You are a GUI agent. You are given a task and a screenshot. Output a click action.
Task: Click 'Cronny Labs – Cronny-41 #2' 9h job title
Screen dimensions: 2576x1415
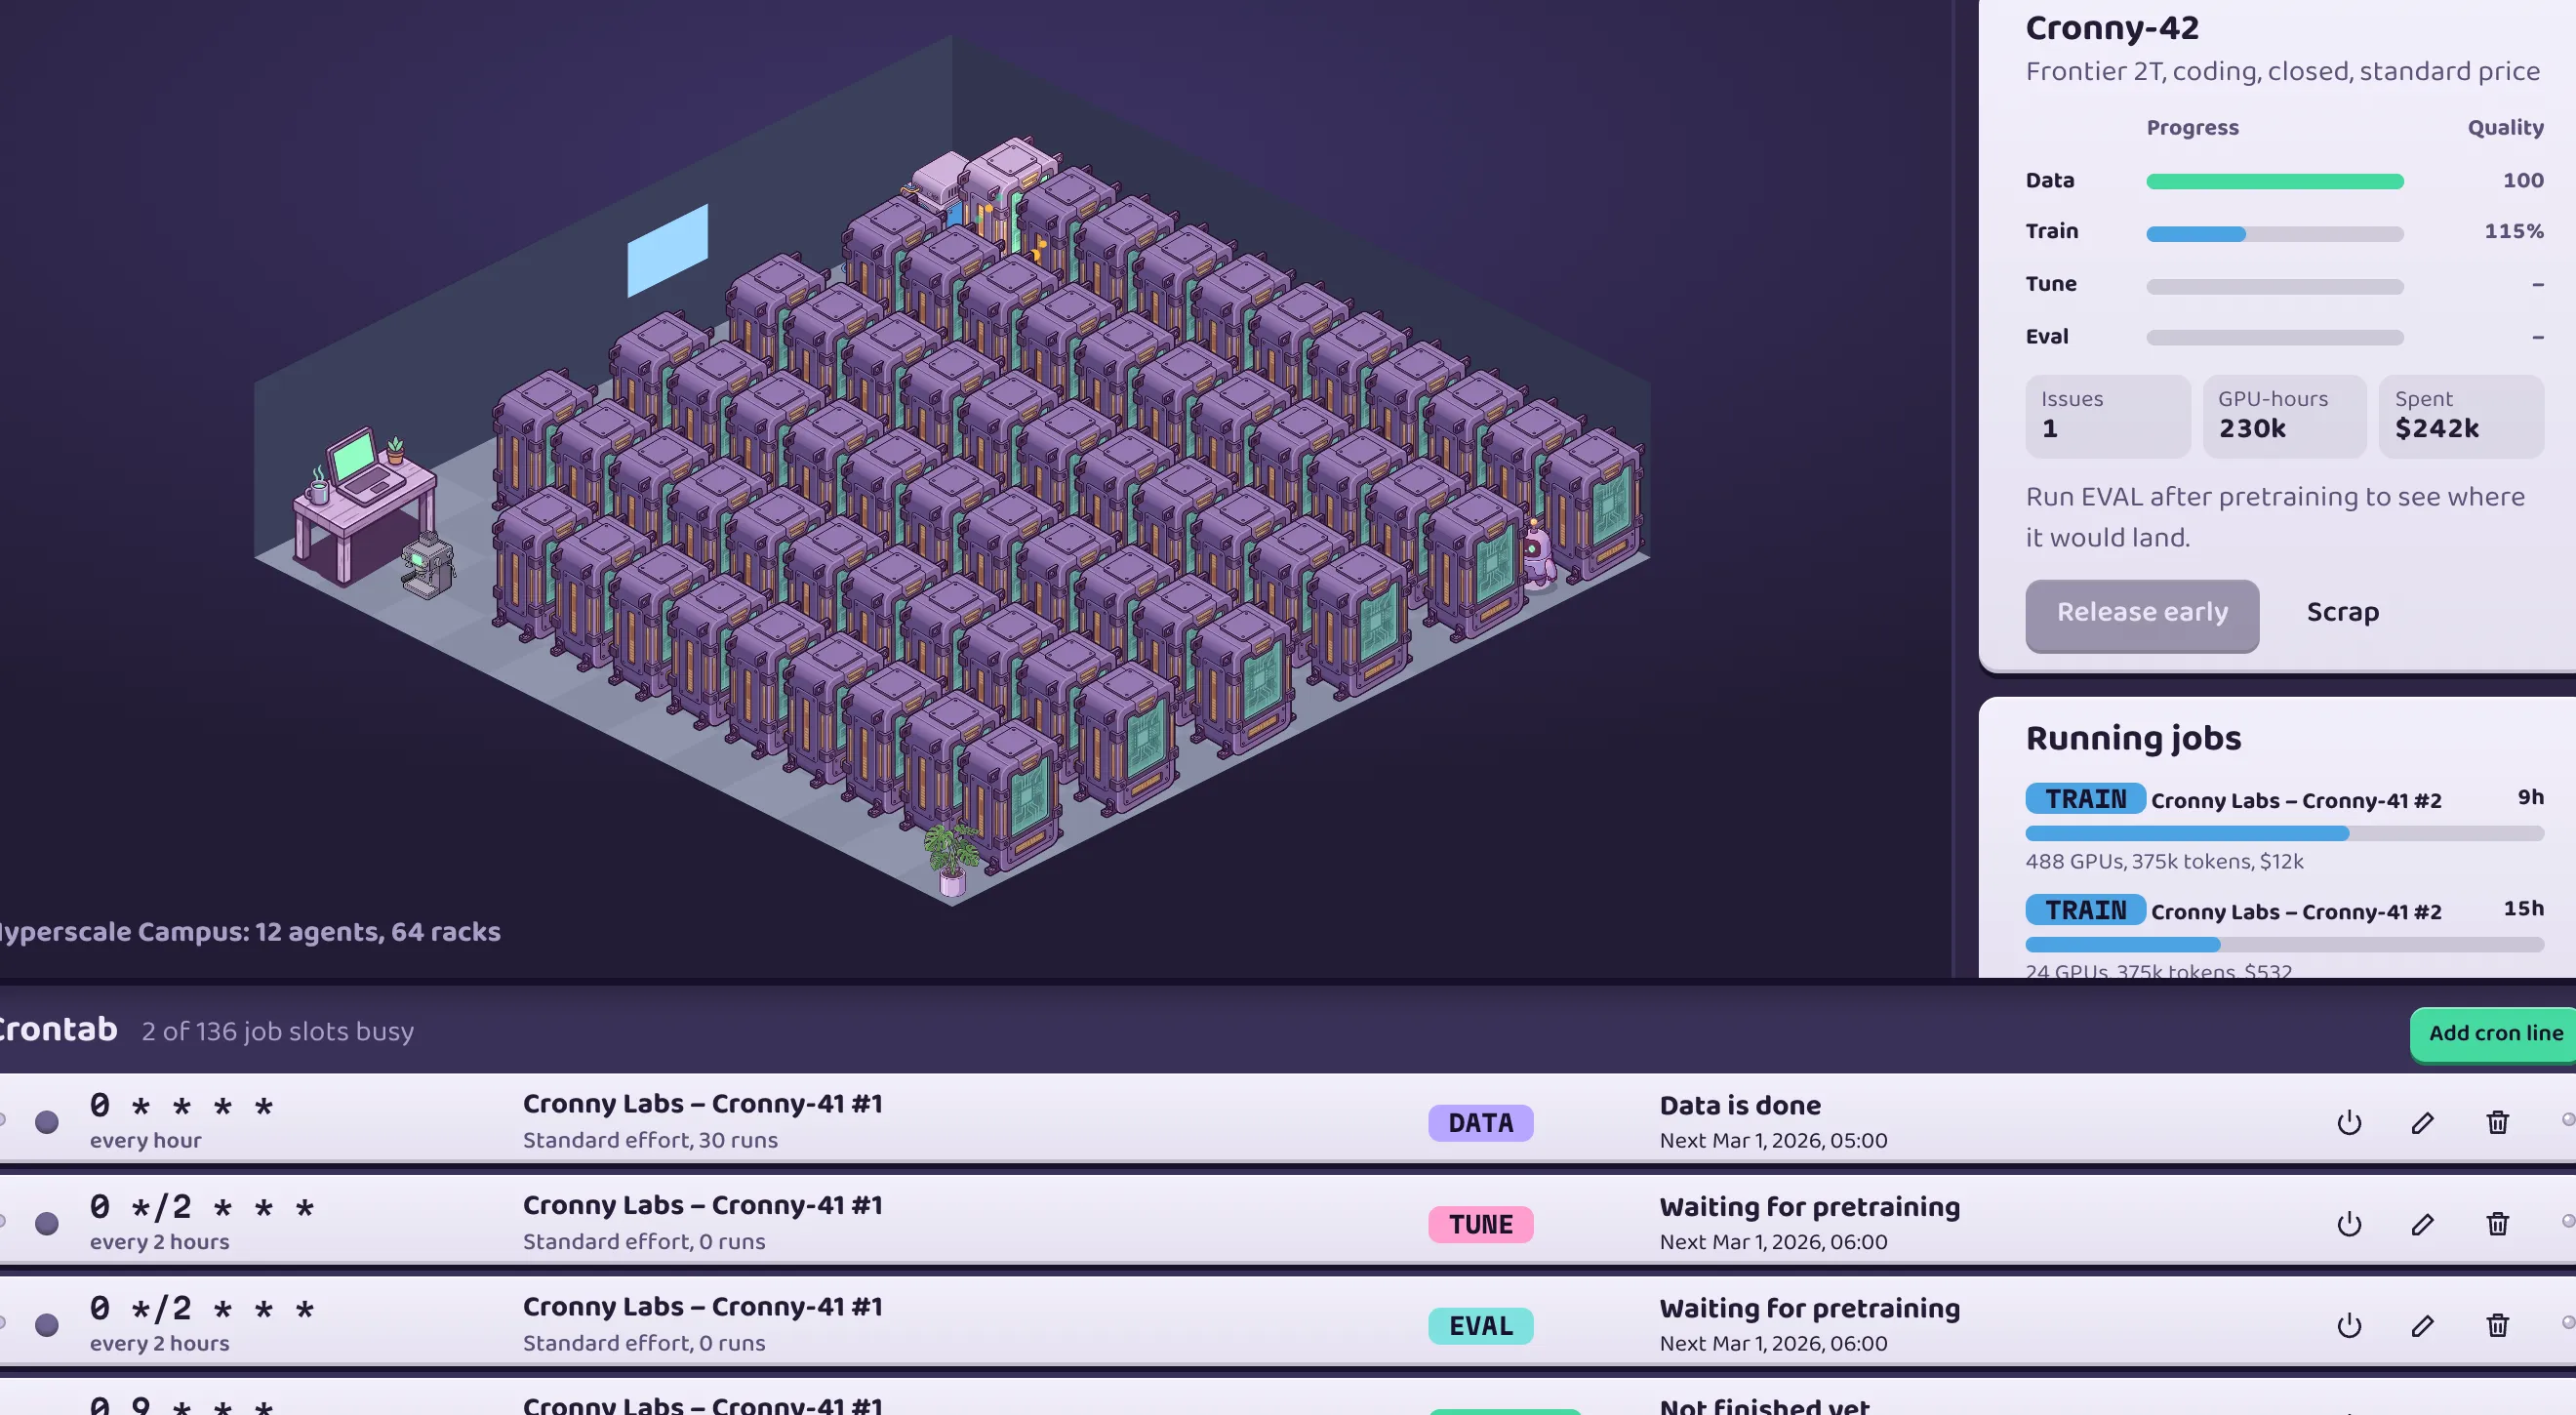click(2295, 801)
